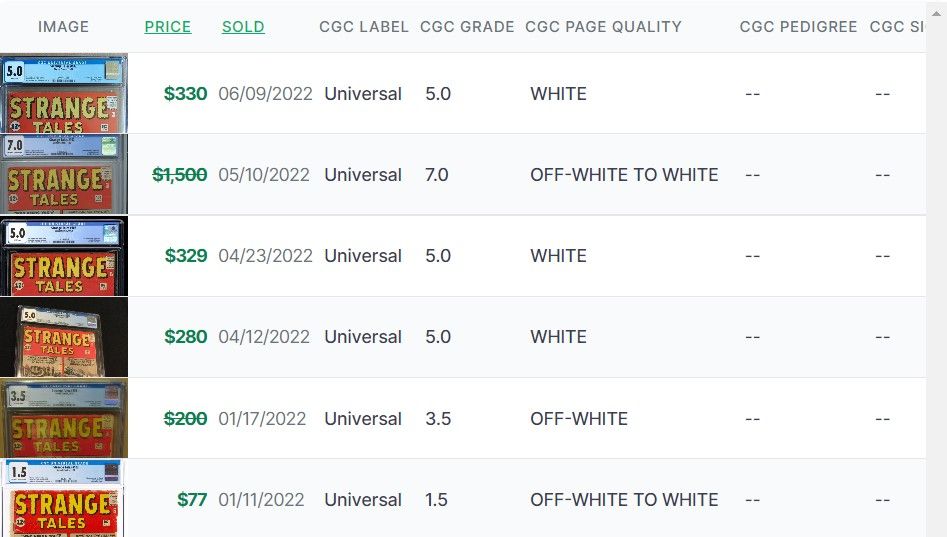Click the CGC PEDIGREE column header

tap(798, 27)
